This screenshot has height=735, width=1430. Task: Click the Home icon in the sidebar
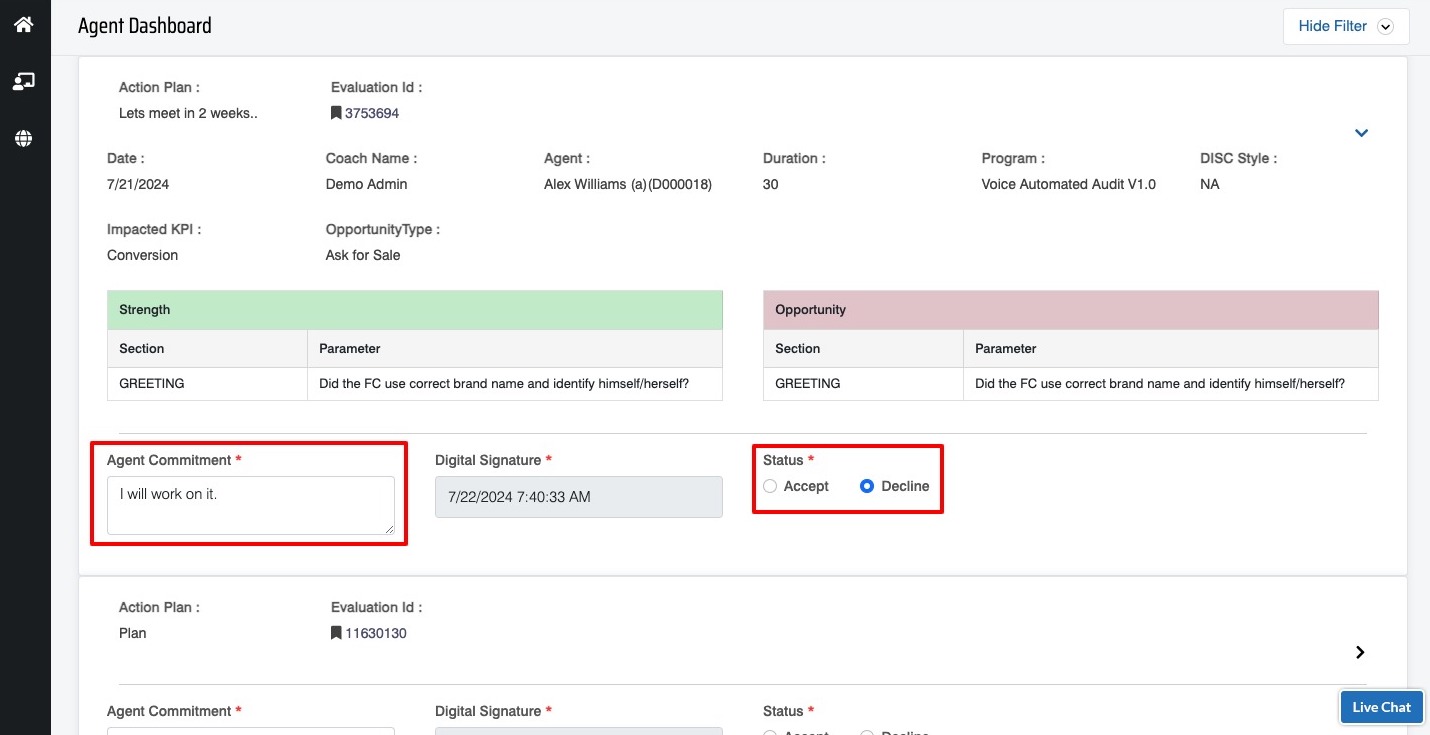point(24,24)
